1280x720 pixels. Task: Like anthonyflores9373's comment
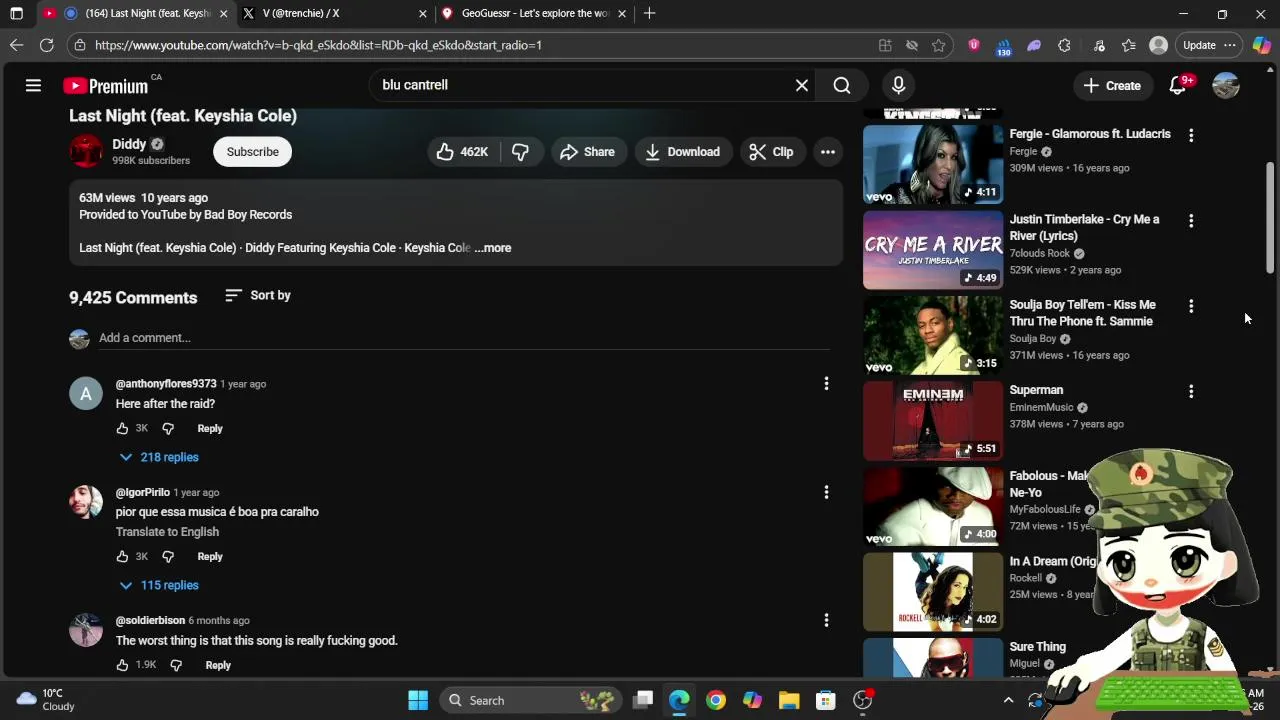point(122,428)
